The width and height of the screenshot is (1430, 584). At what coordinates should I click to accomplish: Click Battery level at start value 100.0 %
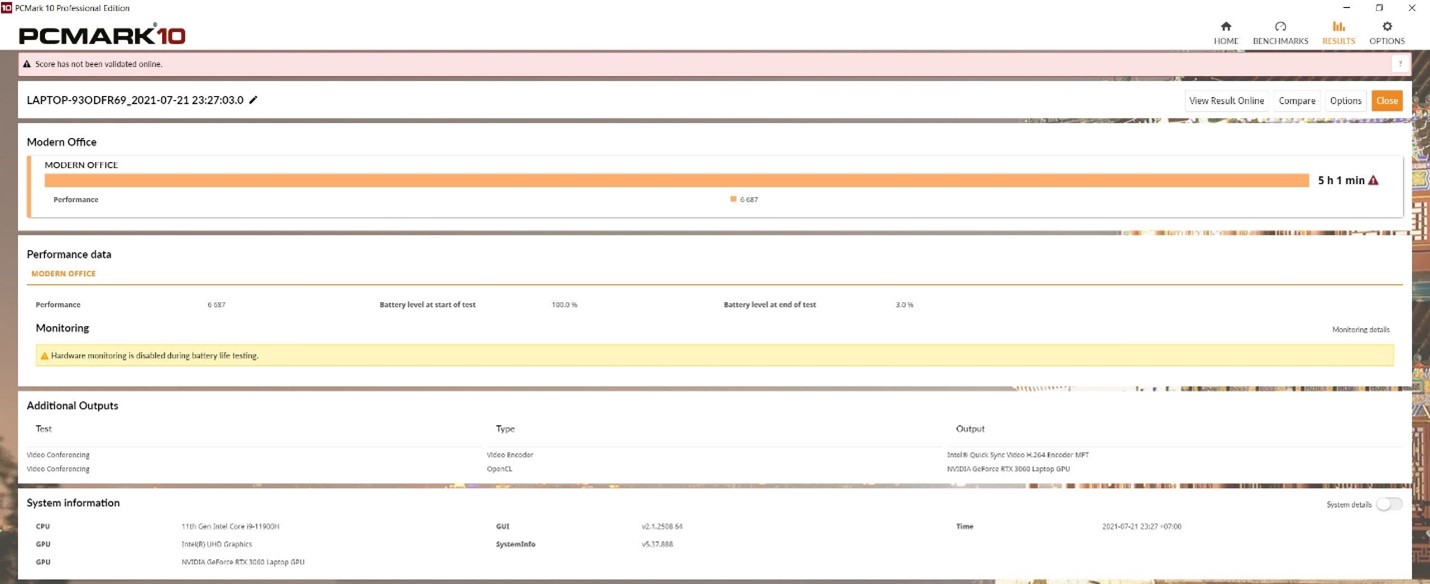tap(564, 305)
